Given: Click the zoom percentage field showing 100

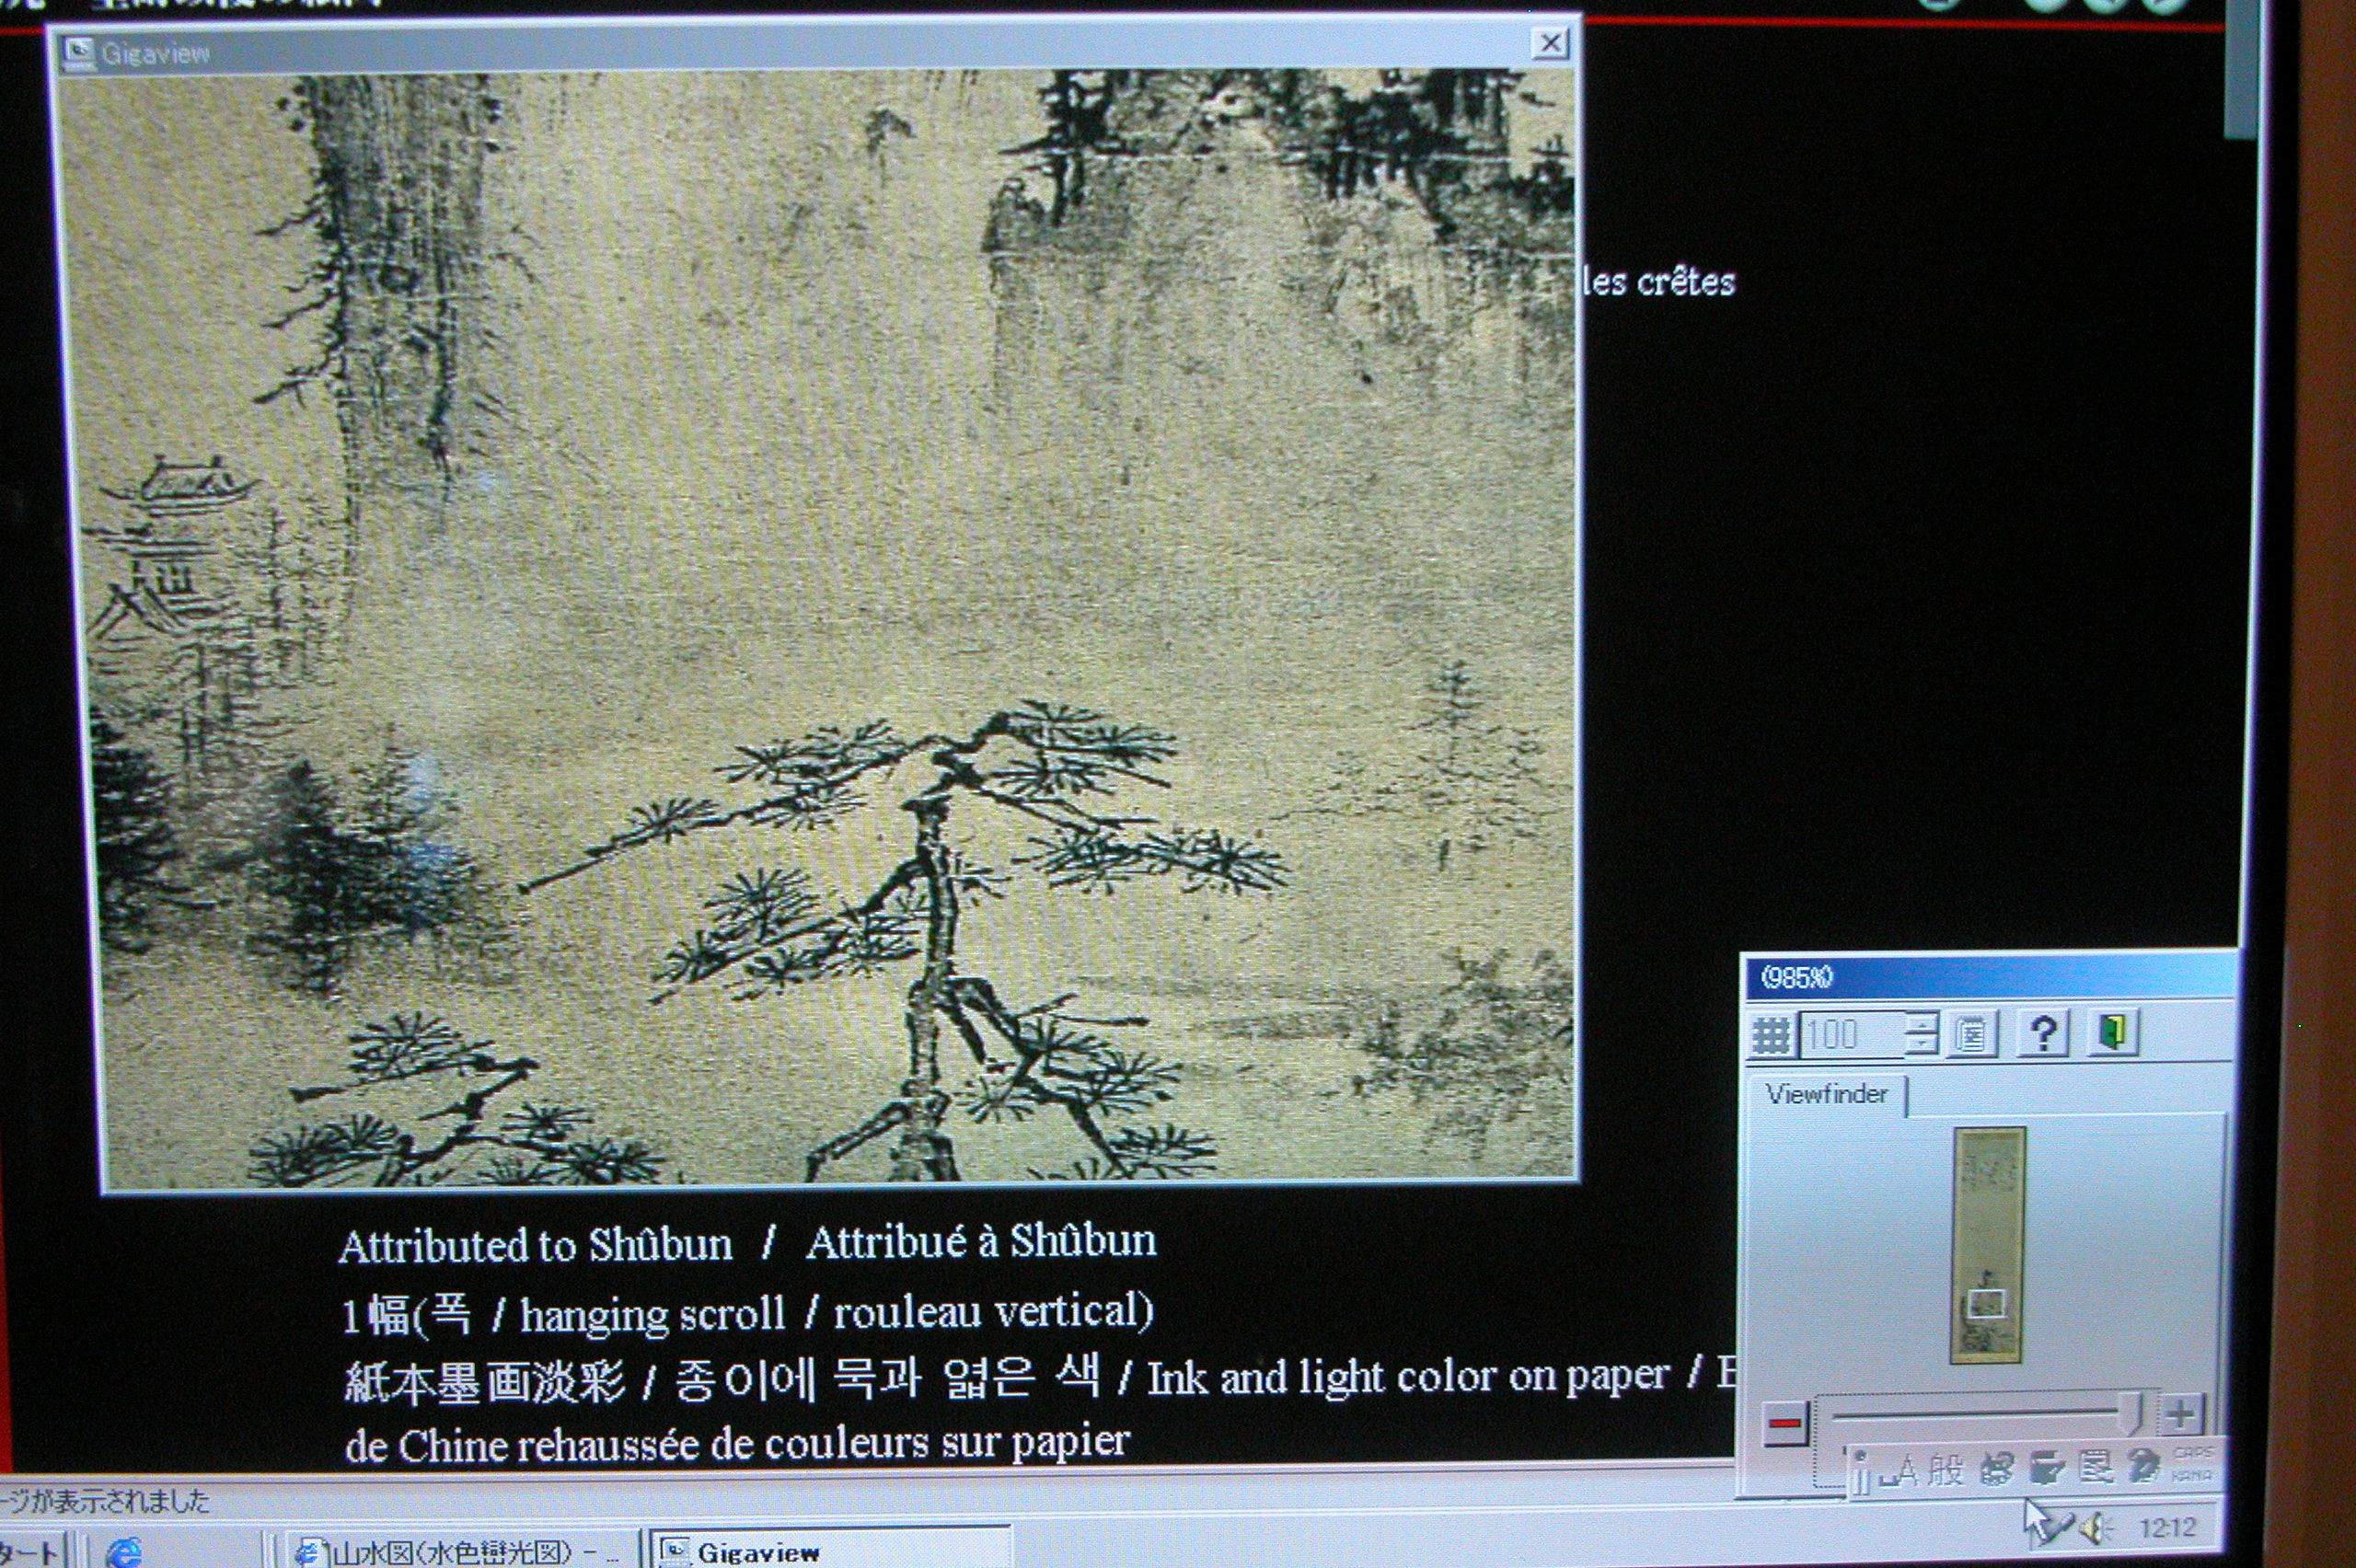Looking at the screenshot, I should [x=1851, y=1034].
